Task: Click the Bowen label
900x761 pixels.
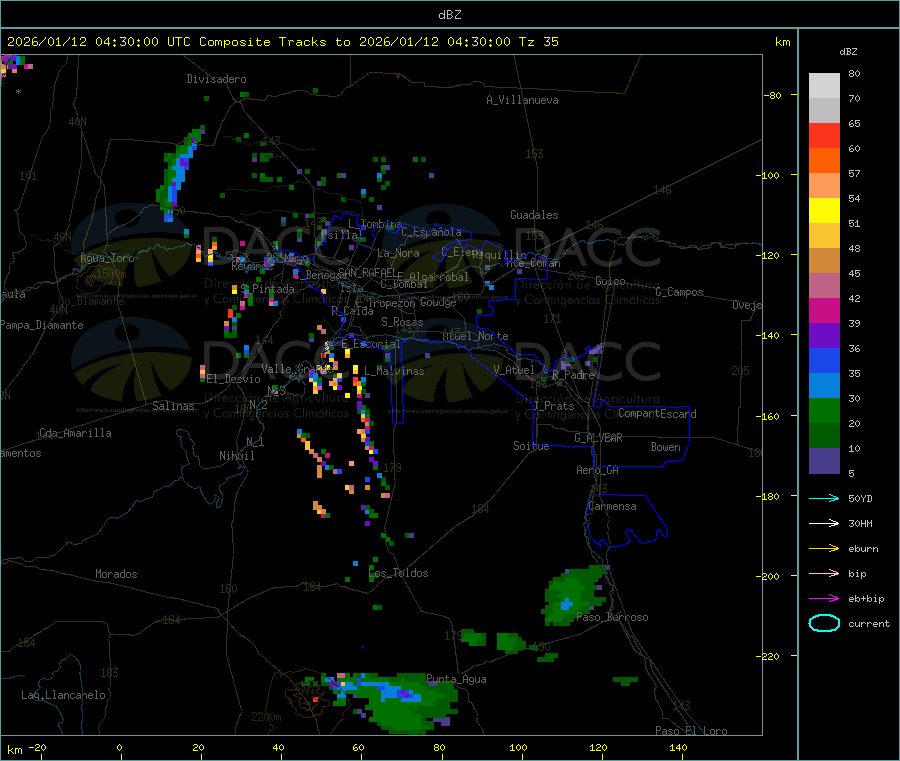Action: (x=665, y=446)
